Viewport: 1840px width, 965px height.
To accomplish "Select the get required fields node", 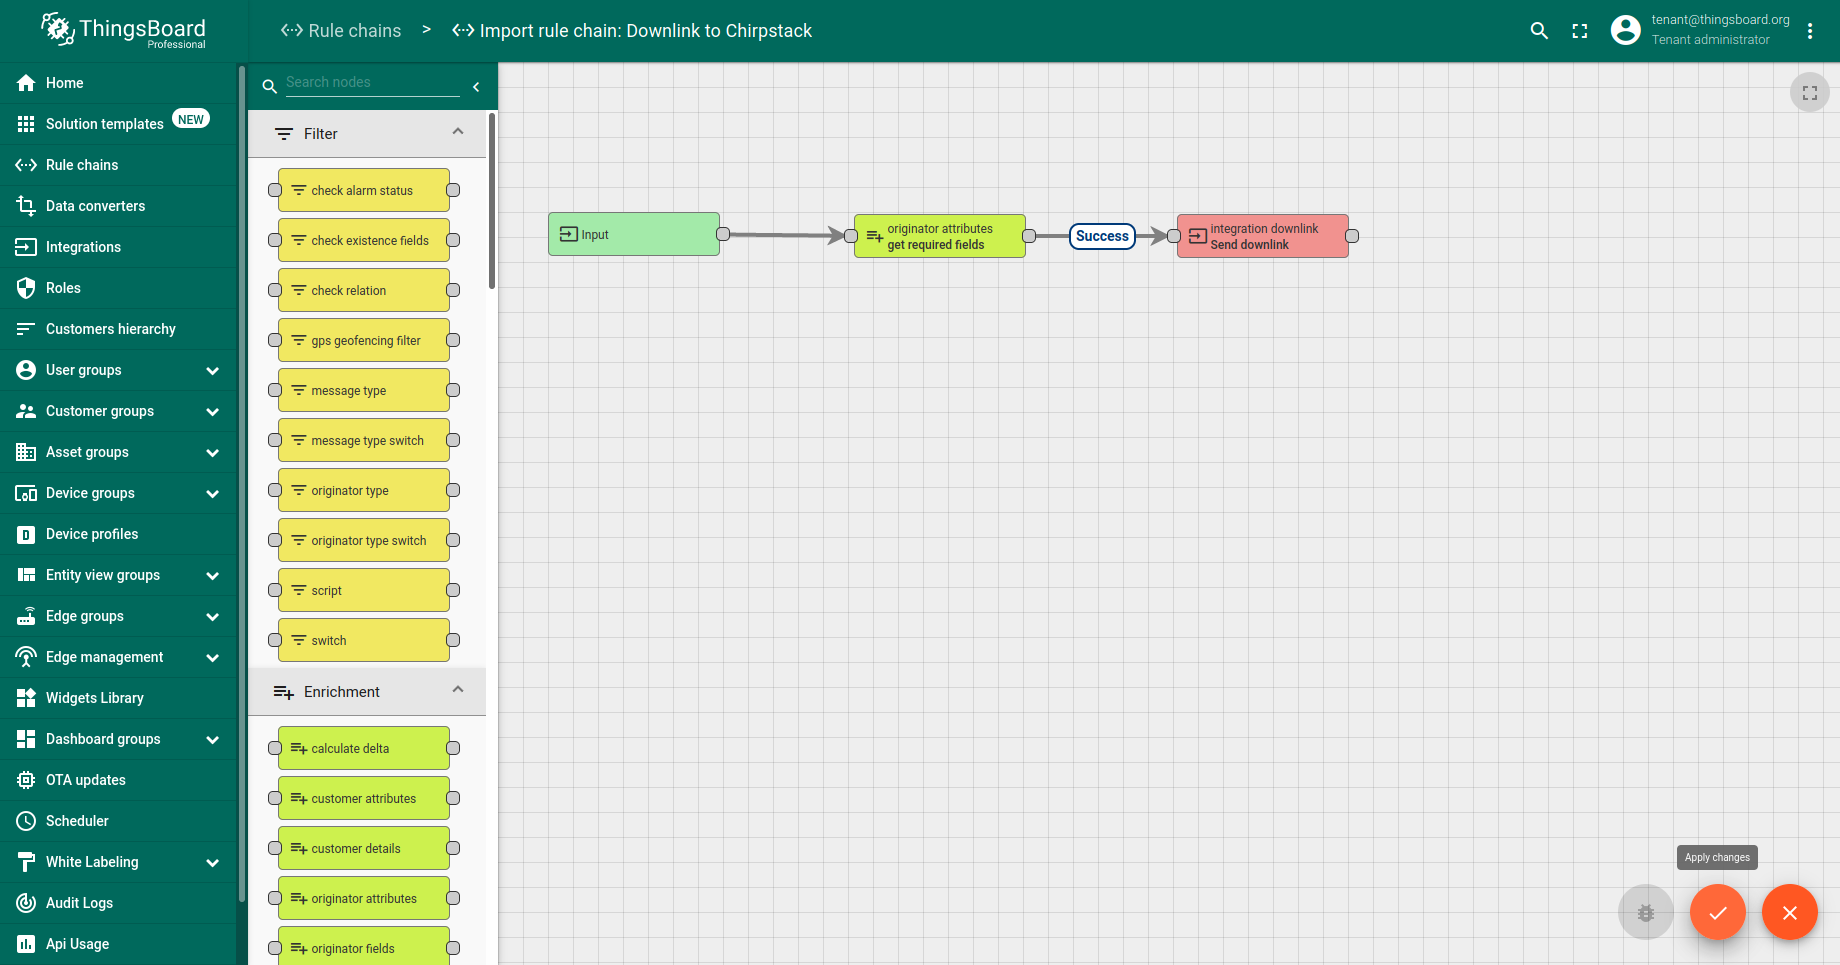I will (940, 236).
